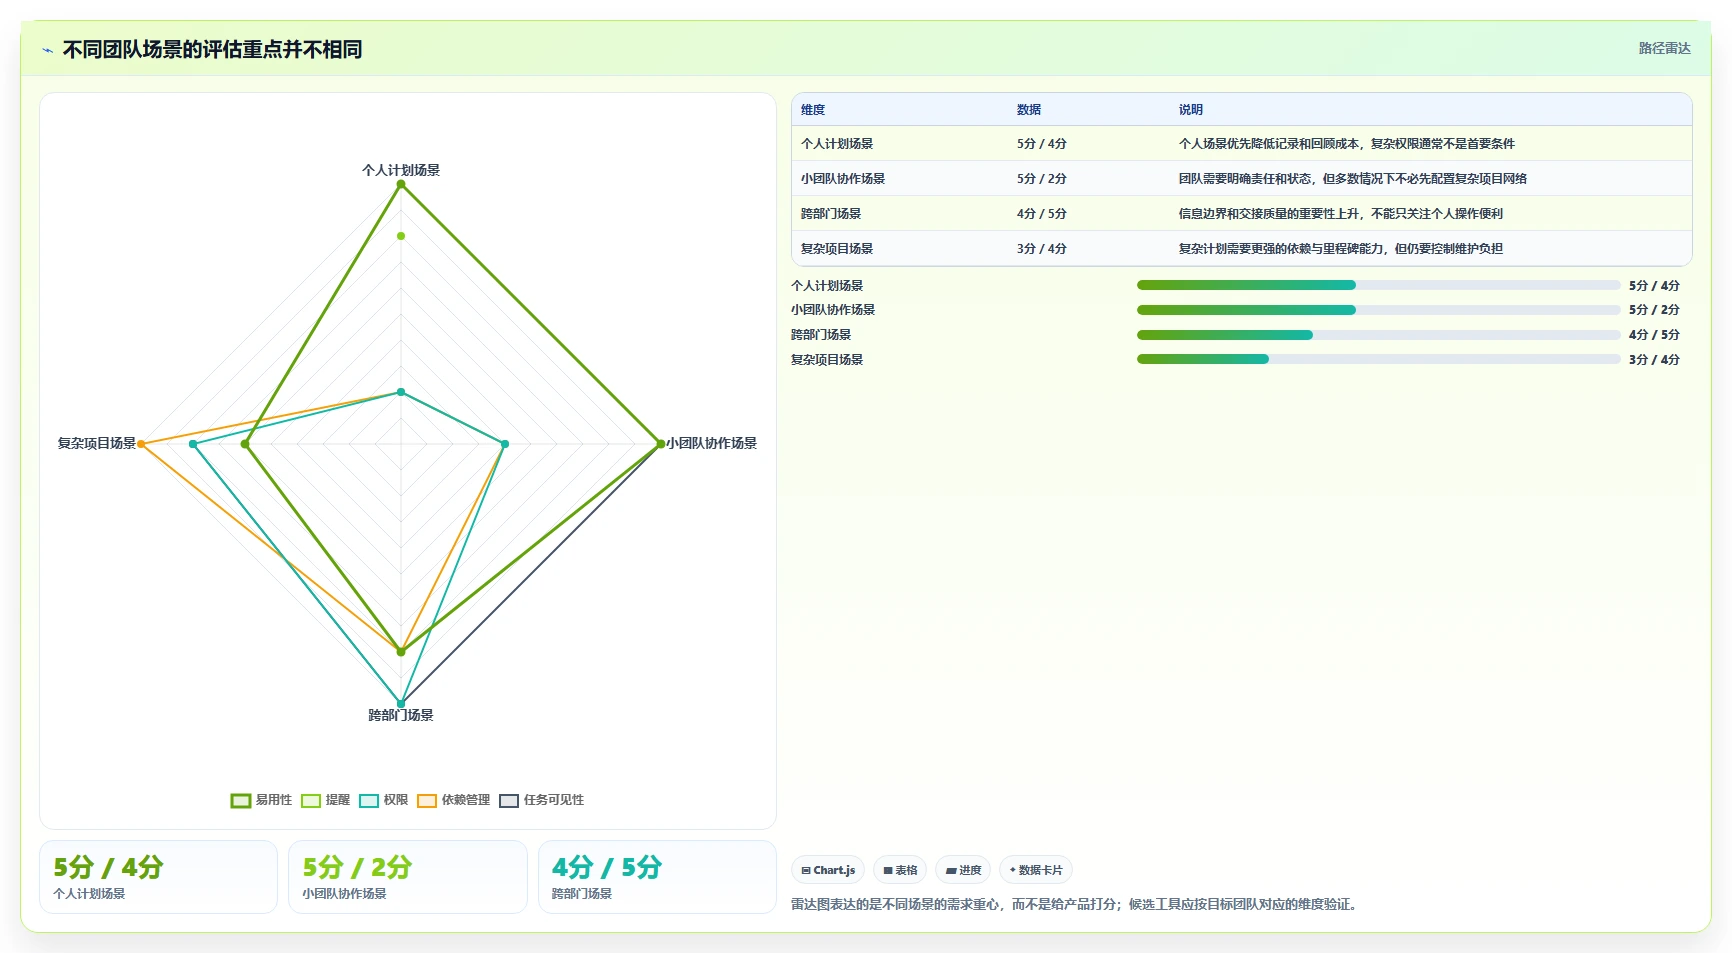
Task: Click progress list label 个人计划场景
Action: [x=827, y=285]
